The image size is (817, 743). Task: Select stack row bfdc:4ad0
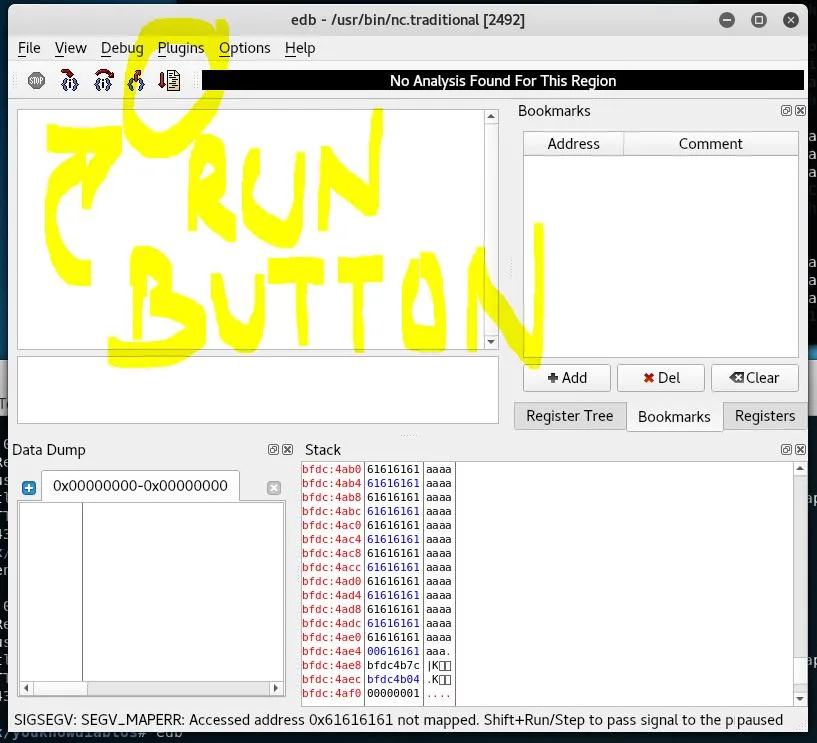point(377,581)
